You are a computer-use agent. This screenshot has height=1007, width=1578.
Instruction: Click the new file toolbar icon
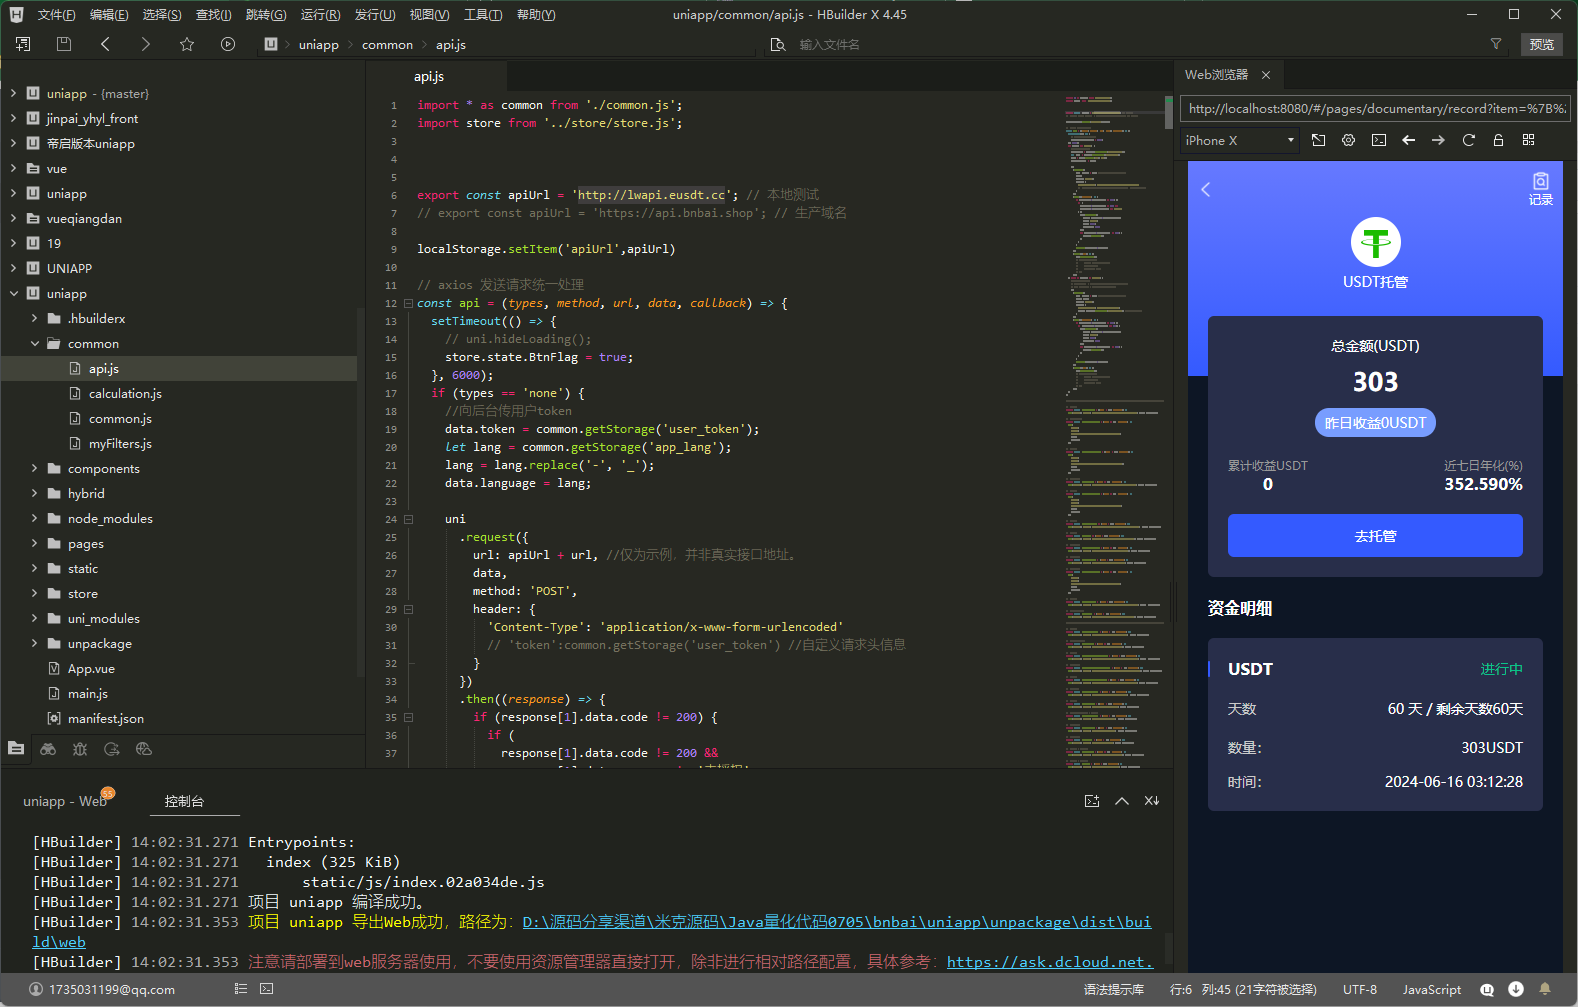[x=23, y=44]
